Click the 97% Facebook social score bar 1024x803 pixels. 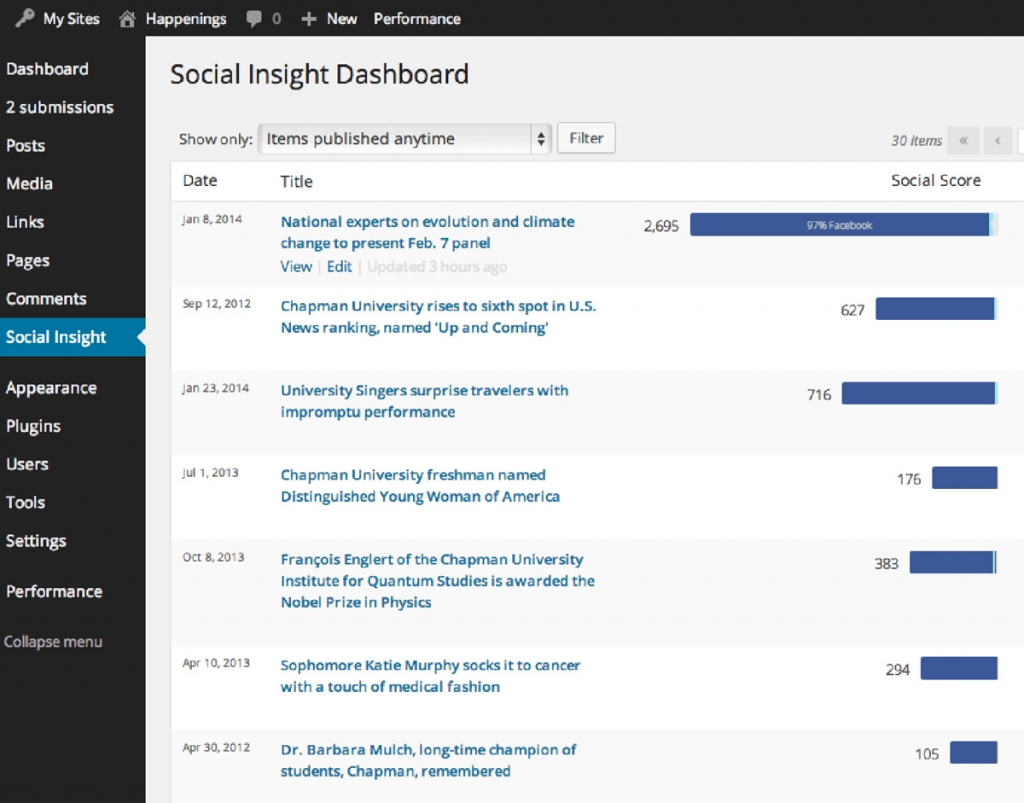point(843,225)
